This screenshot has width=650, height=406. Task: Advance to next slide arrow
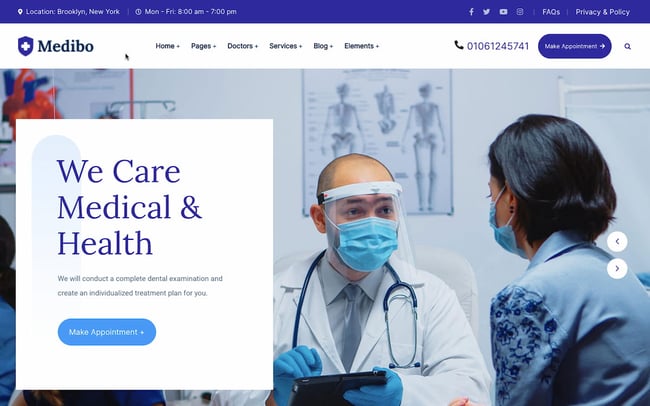(617, 268)
